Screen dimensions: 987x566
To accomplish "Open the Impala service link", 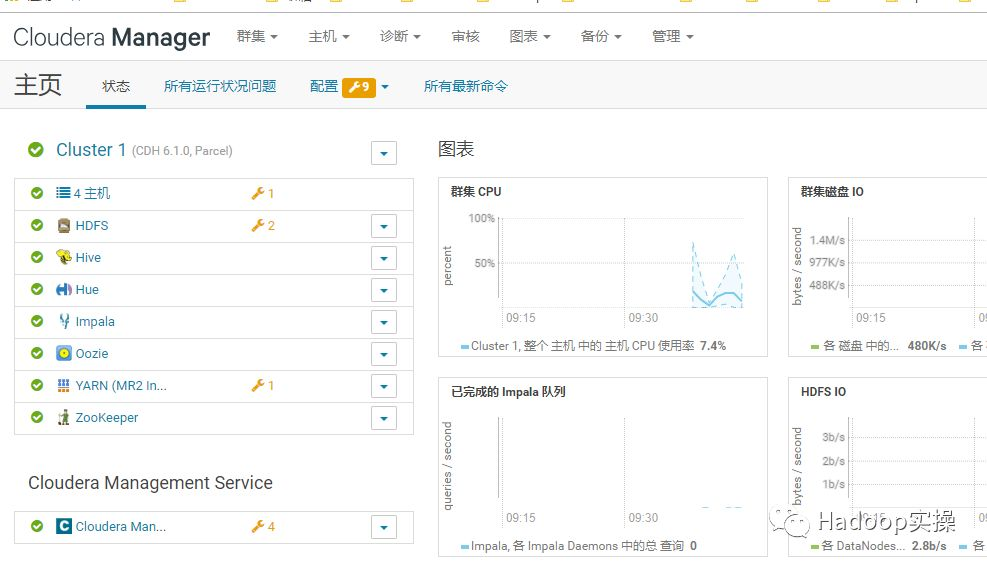I will coord(95,322).
